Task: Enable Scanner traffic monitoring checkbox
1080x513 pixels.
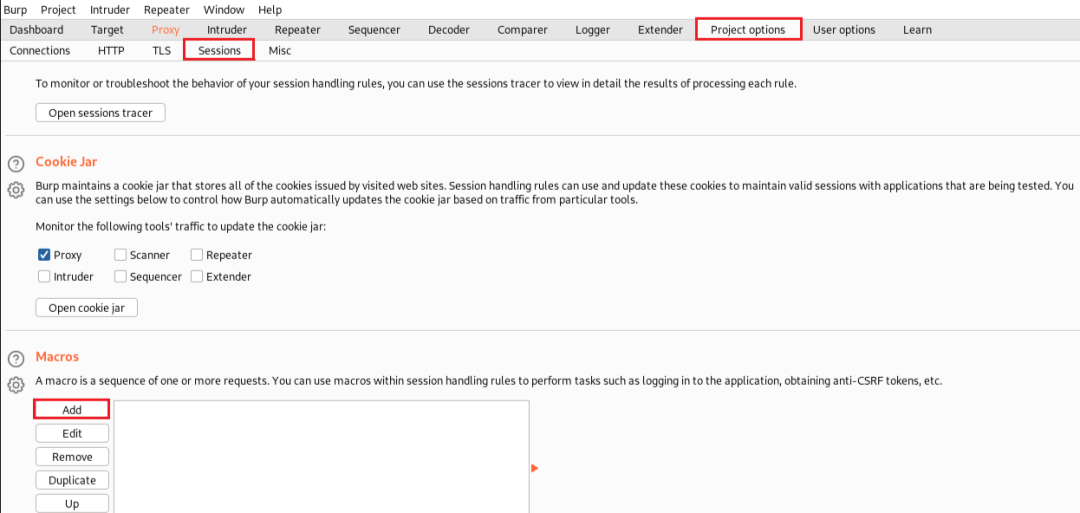Action: [121, 255]
